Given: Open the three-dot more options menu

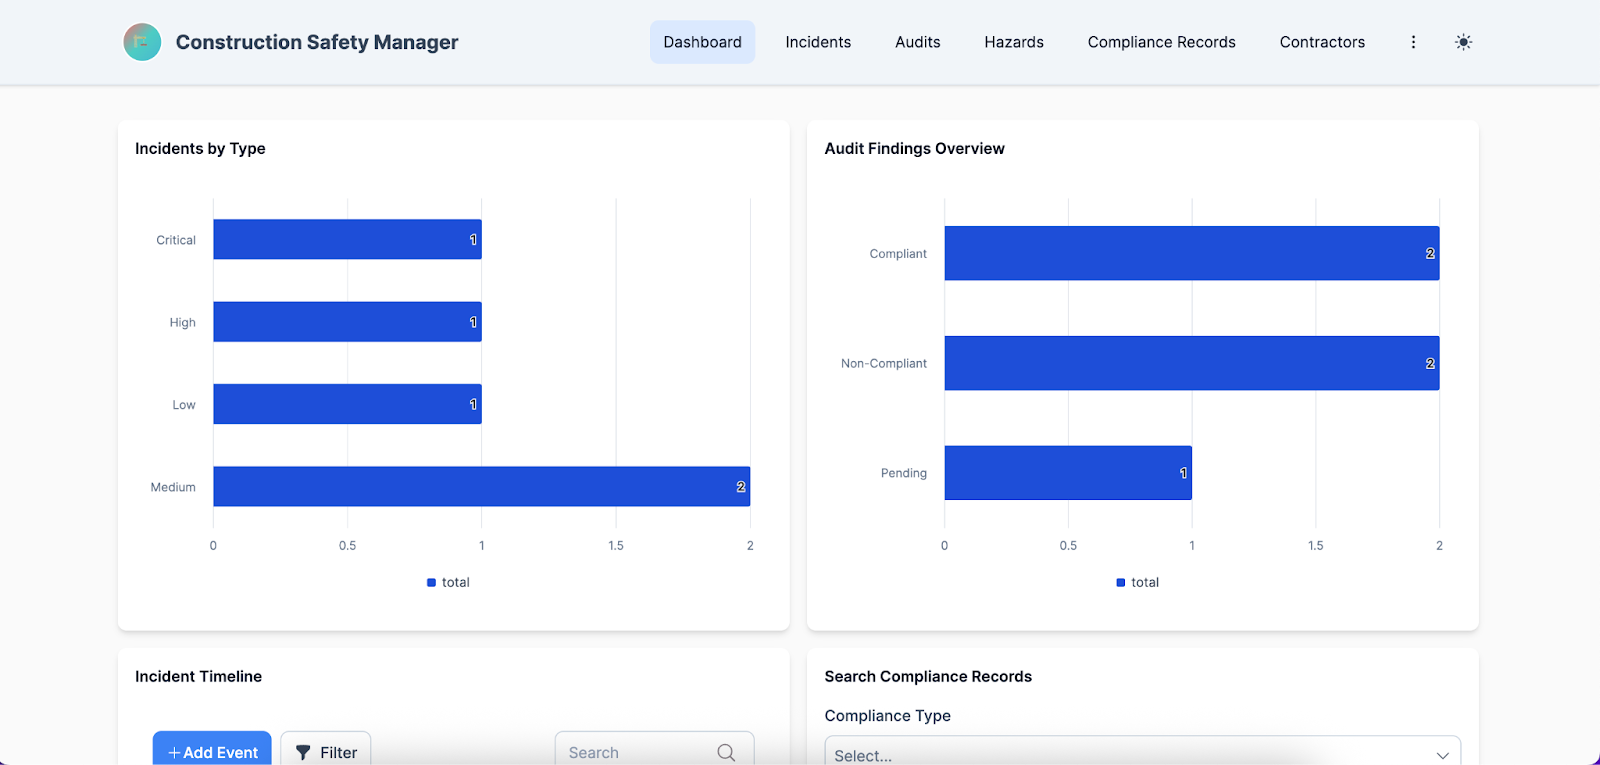Looking at the screenshot, I should [x=1413, y=42].
